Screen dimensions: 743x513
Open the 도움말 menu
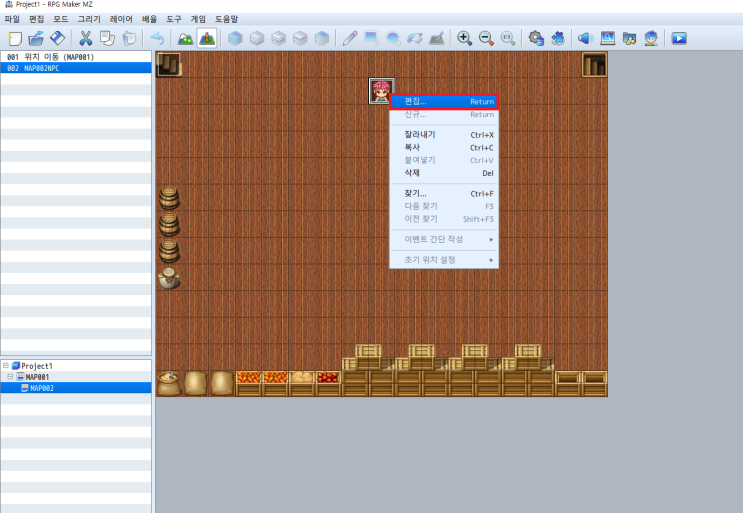[x=227, y=19]
